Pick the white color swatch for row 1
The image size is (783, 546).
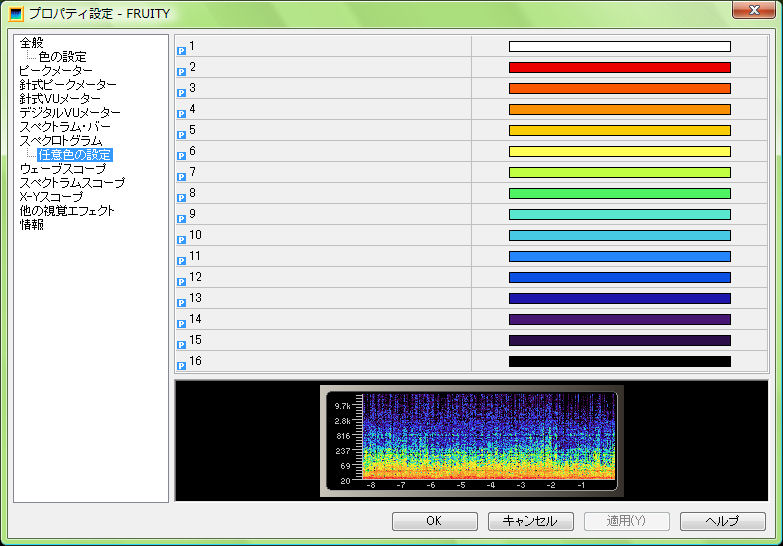(x=620, y=46)
